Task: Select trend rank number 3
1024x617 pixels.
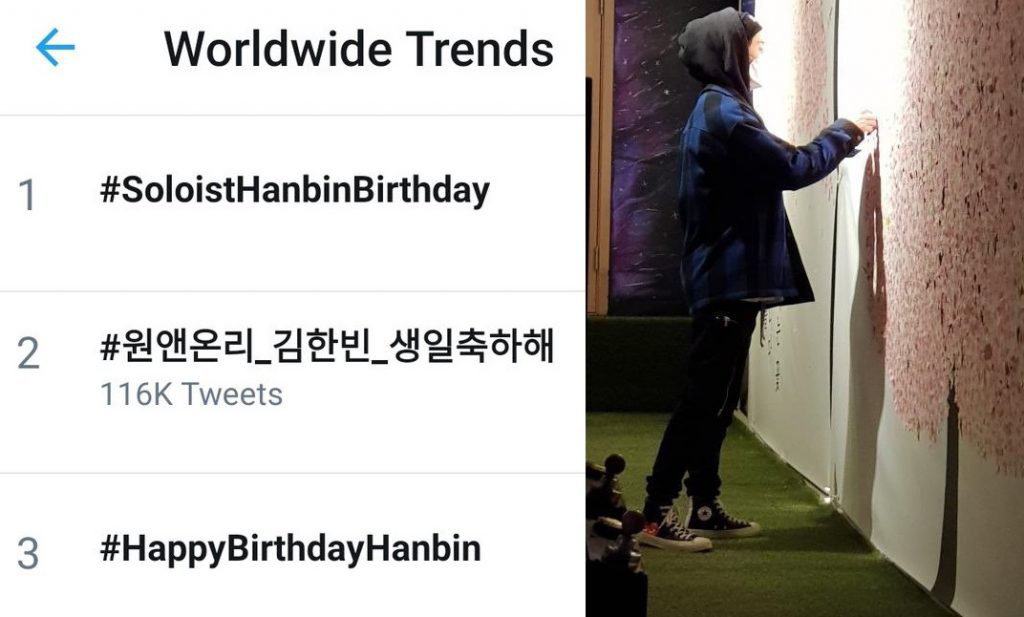Action: [x=28, y=554]
